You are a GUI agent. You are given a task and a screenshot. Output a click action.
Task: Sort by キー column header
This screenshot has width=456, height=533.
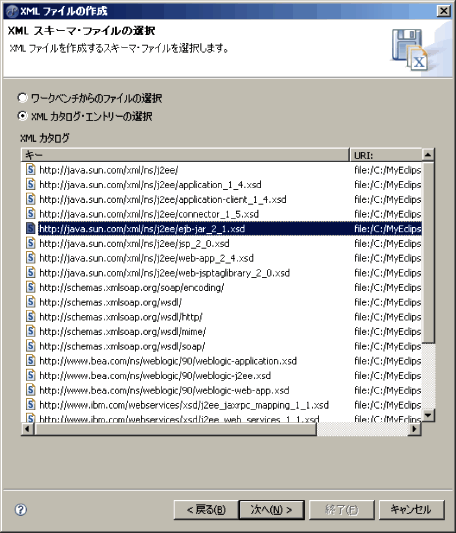click(185, 155)
